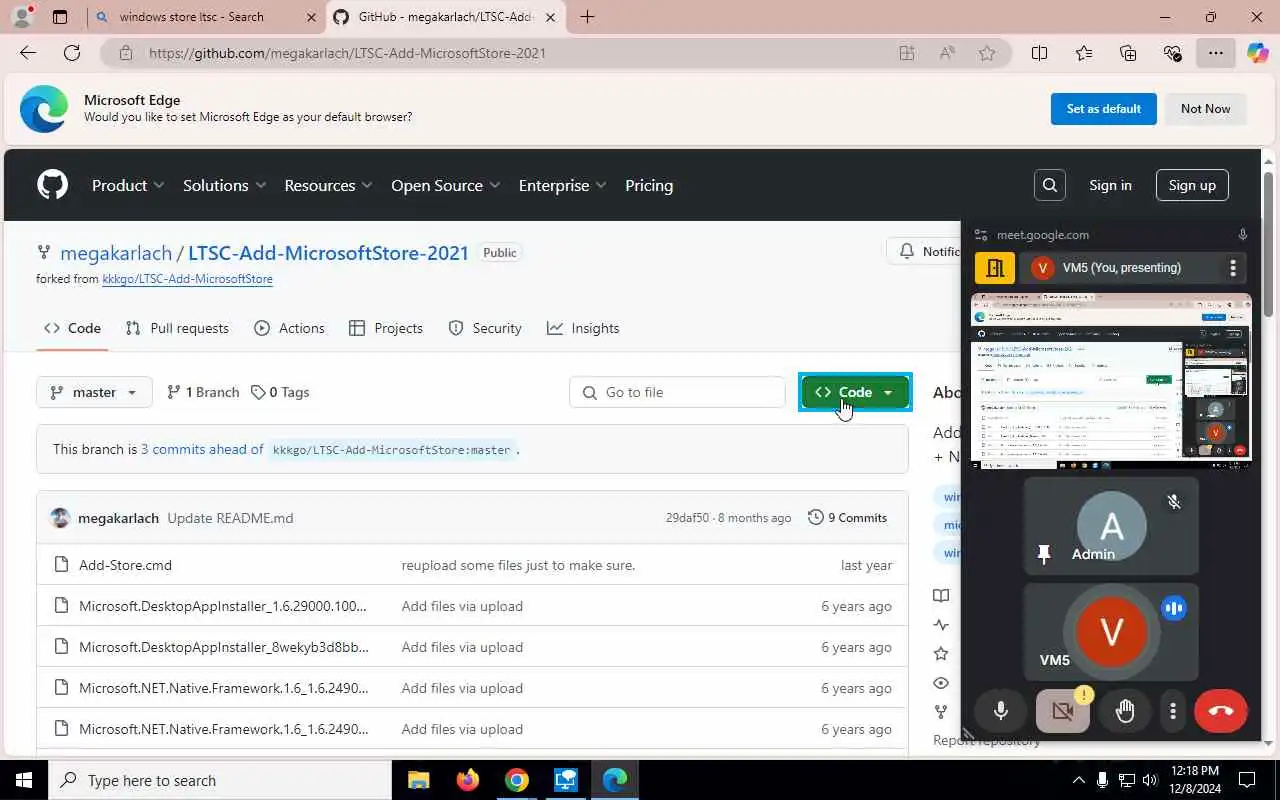Open Edge split screen icon
Viewport: 1280px width, 800px height.
[1039, 53]
